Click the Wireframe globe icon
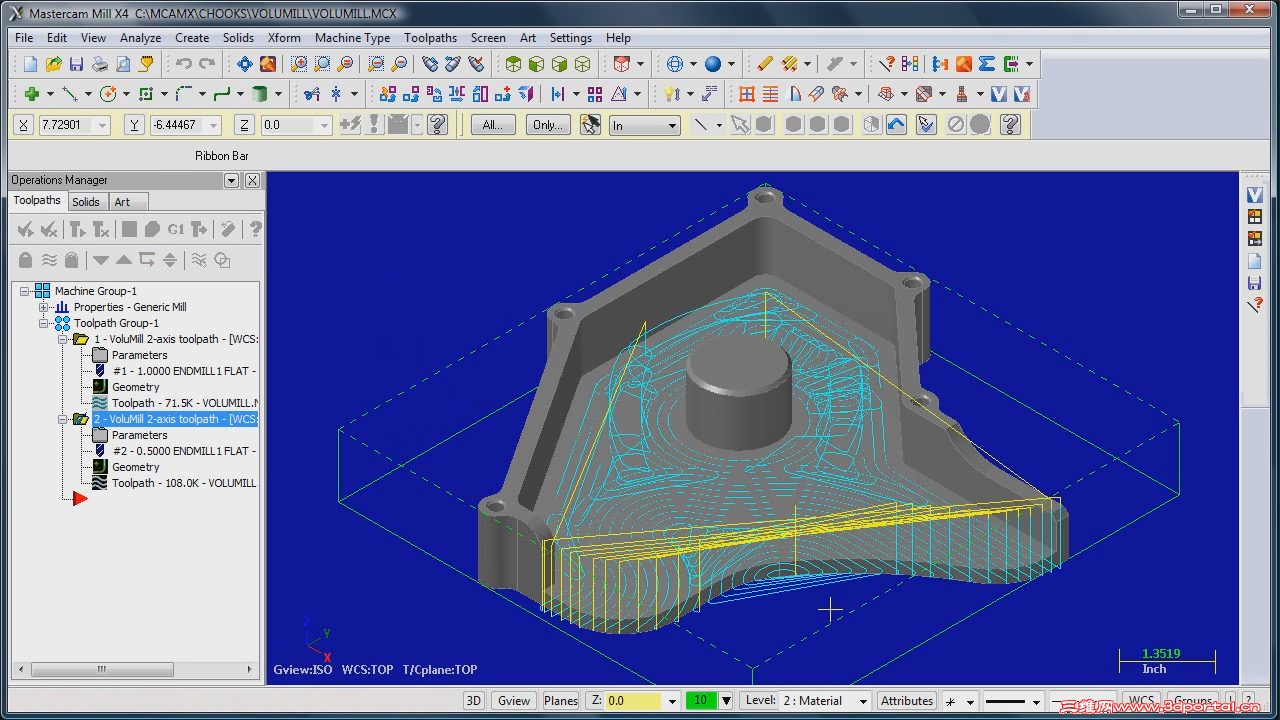 tap(675, 64)
